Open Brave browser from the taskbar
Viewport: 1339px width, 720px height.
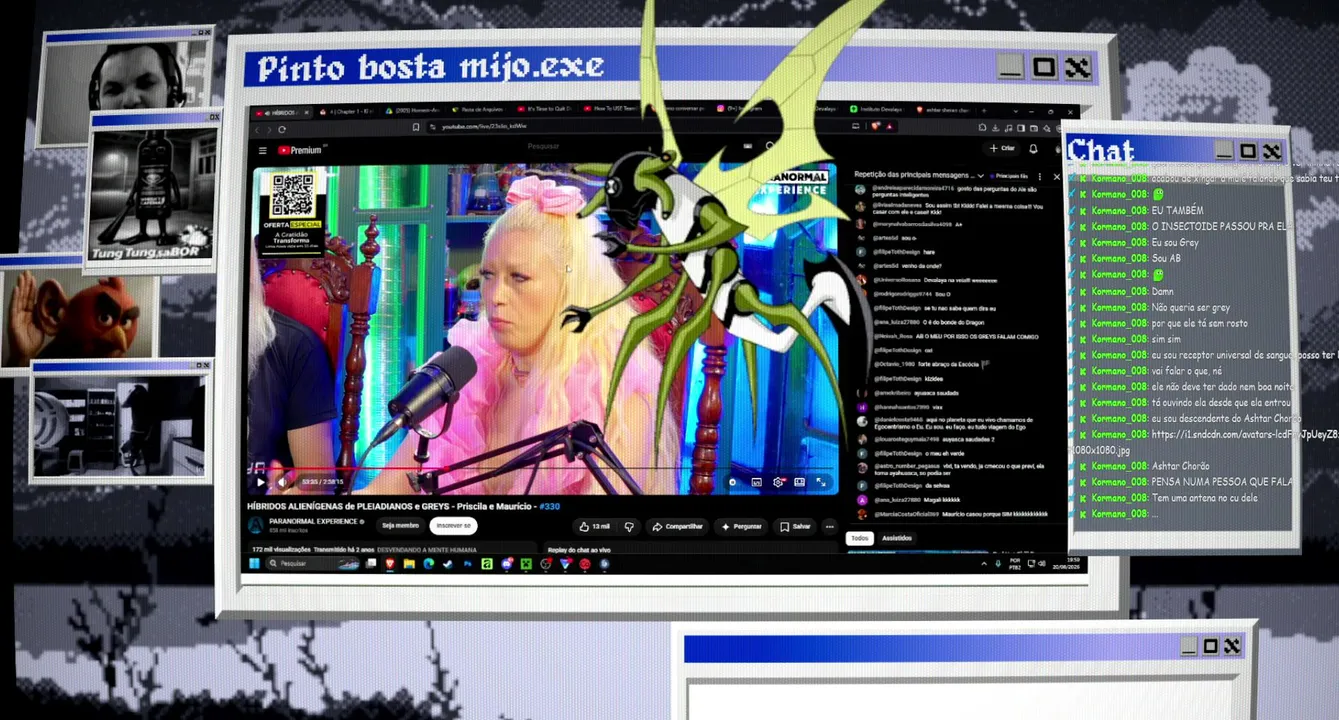pyautogui.click(x=390, y=564)
